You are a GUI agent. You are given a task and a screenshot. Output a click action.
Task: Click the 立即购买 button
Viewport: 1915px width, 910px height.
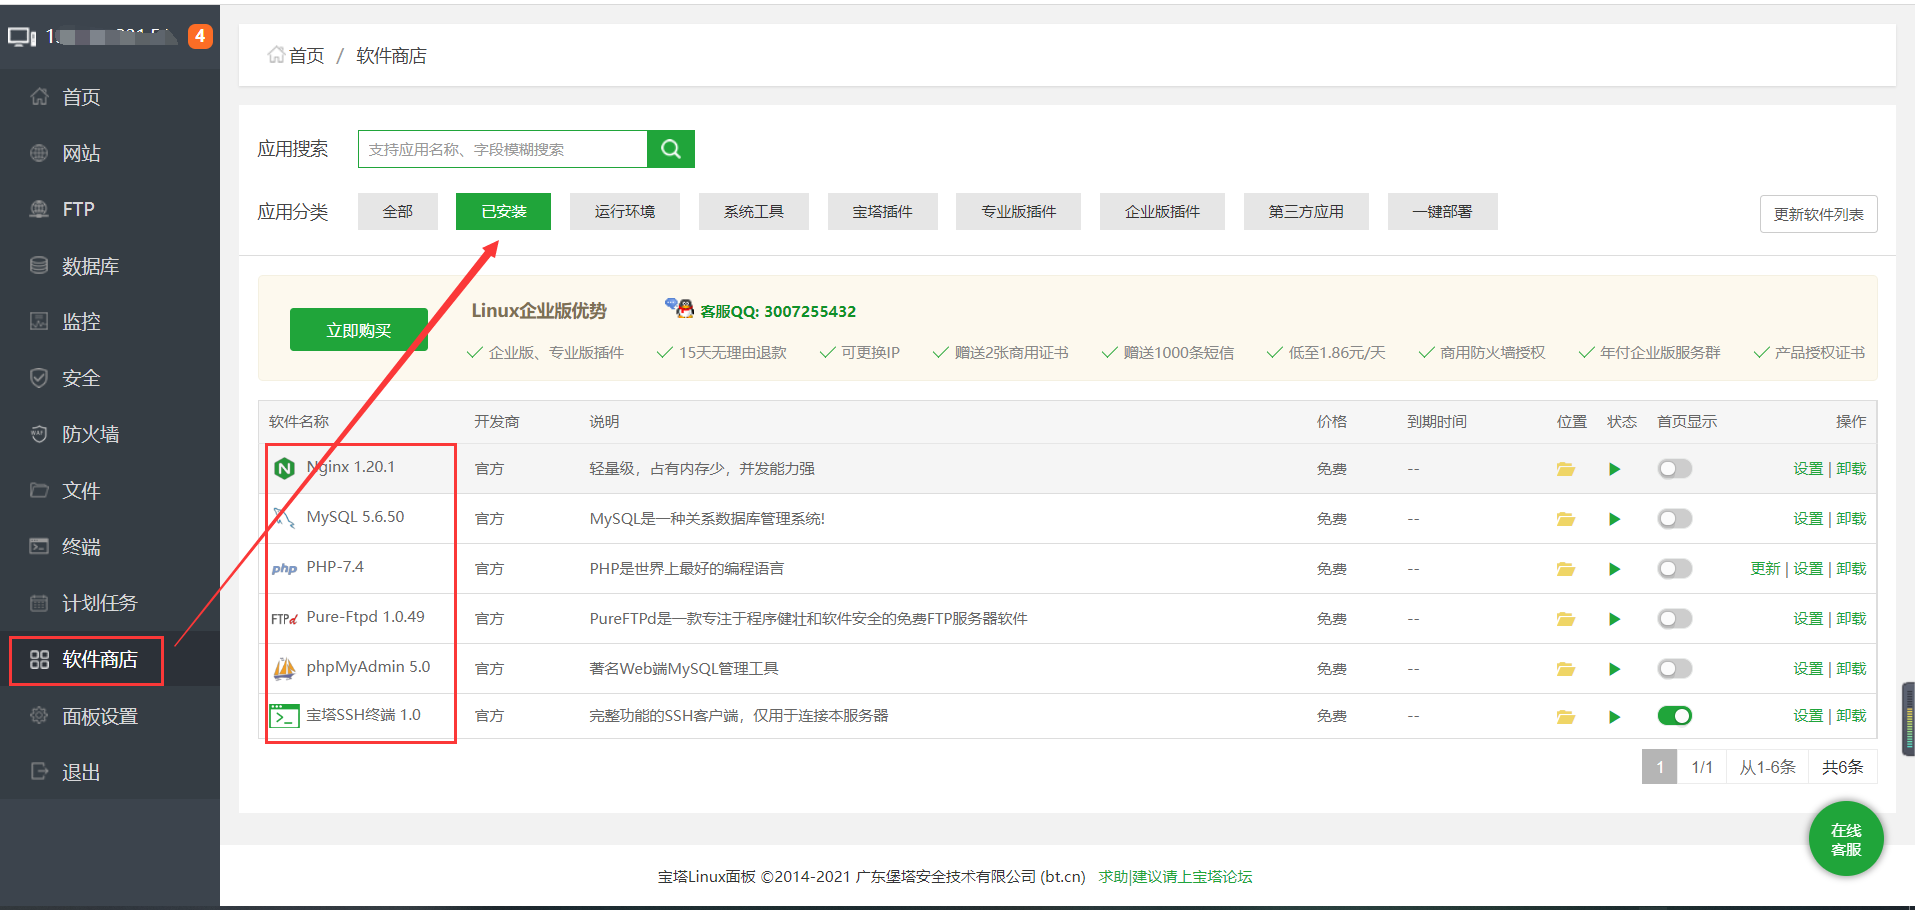tap(359, 330)
